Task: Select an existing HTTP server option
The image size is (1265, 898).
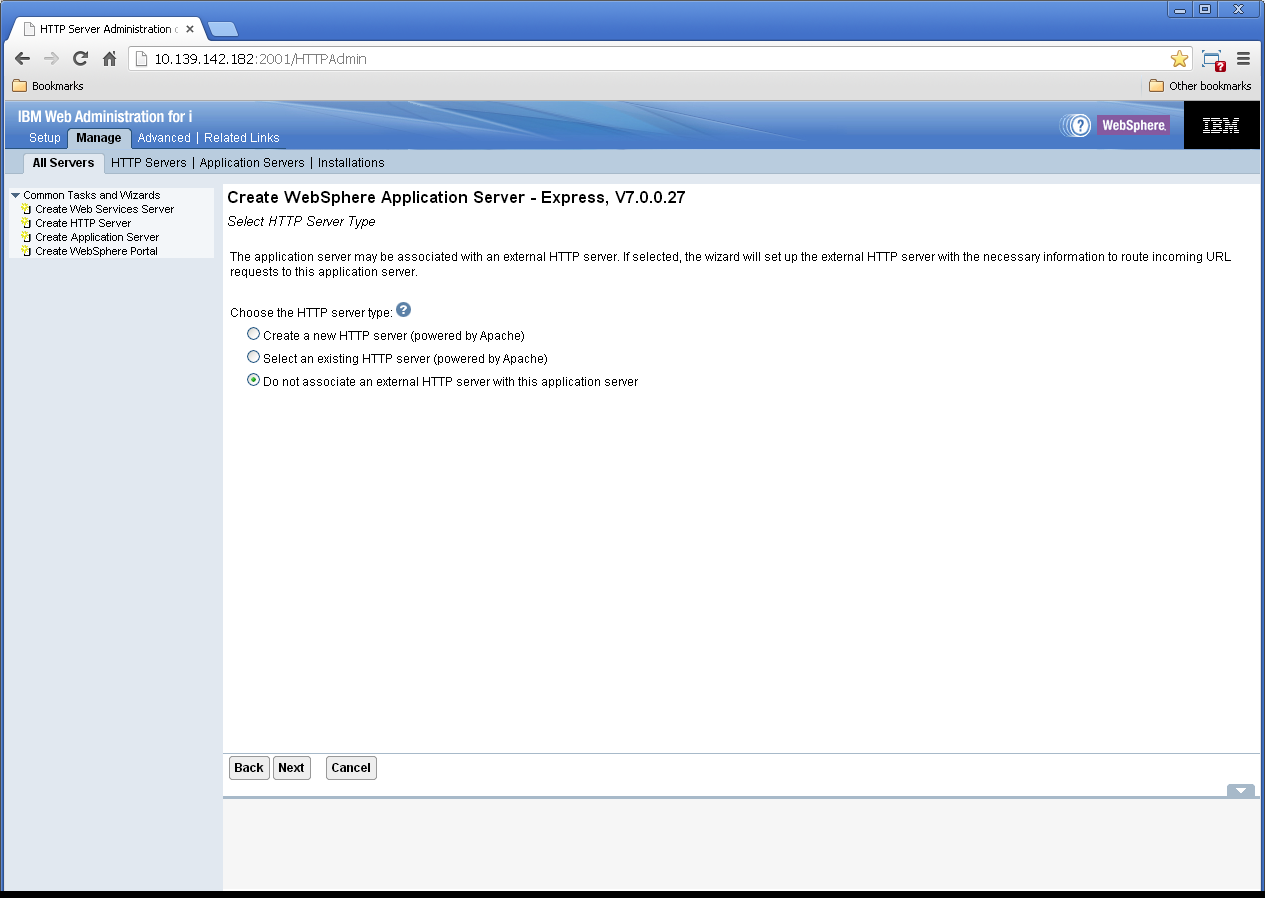Action: click(253, 357)
